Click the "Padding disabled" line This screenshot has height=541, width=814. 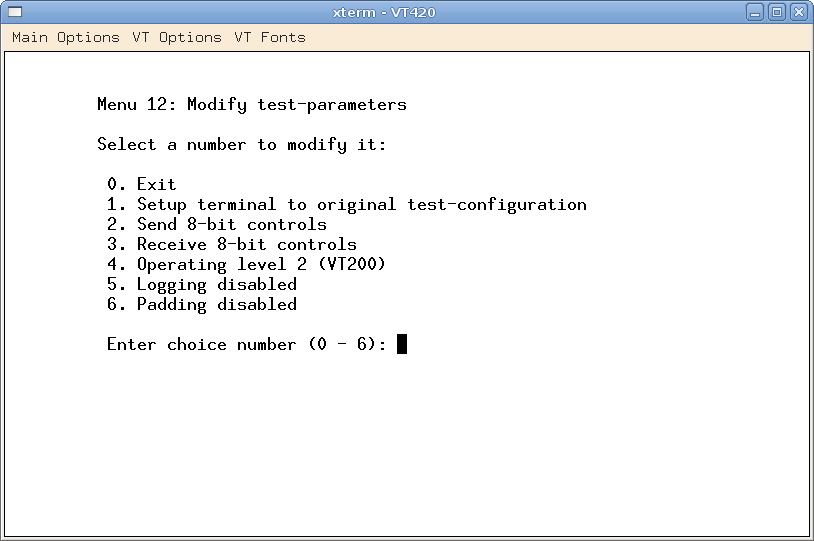coord(216,304)
